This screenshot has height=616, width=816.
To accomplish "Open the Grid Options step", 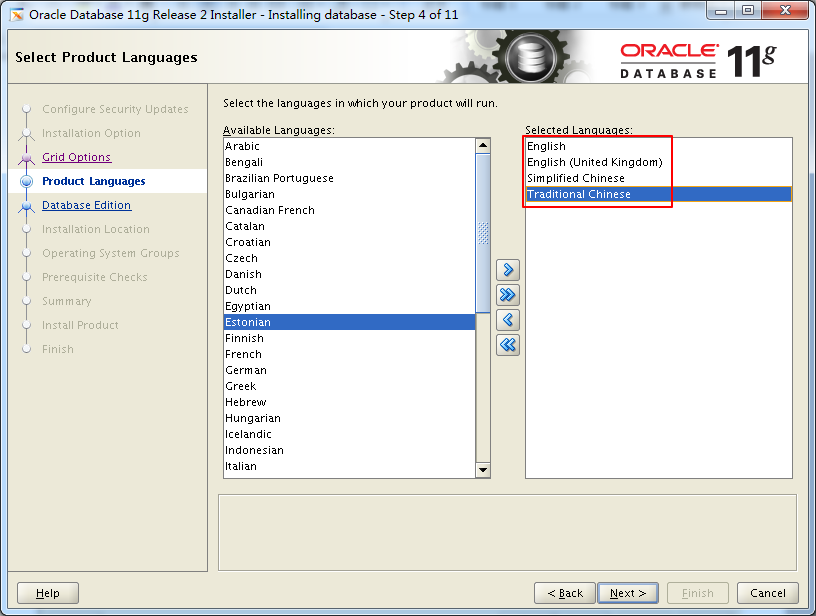I will [x=76, y=157].
